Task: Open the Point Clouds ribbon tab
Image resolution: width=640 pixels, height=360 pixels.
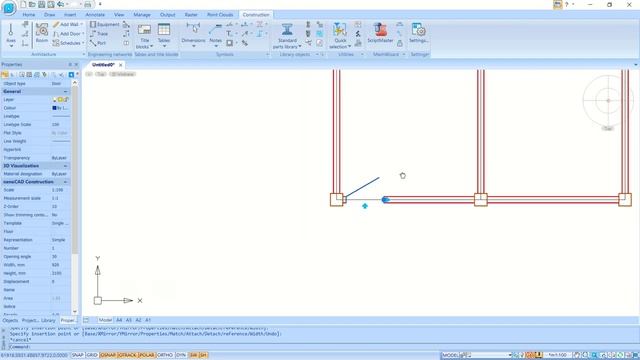Action: [220, 15]
